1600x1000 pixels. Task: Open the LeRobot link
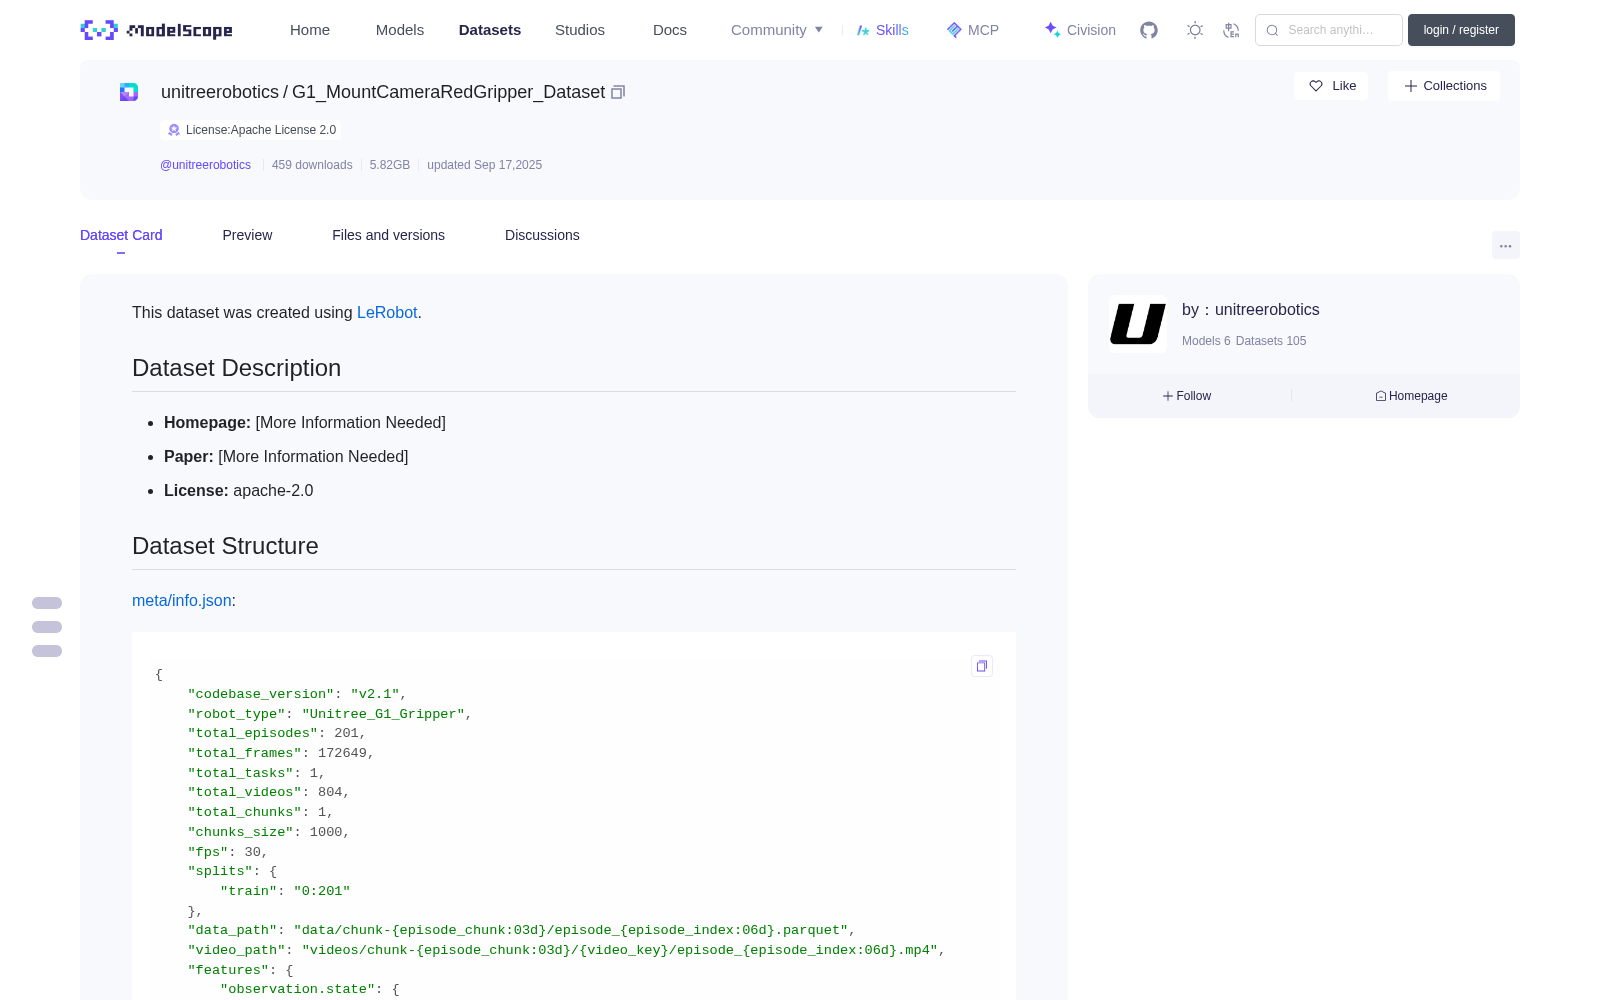[x=387, y=313]
